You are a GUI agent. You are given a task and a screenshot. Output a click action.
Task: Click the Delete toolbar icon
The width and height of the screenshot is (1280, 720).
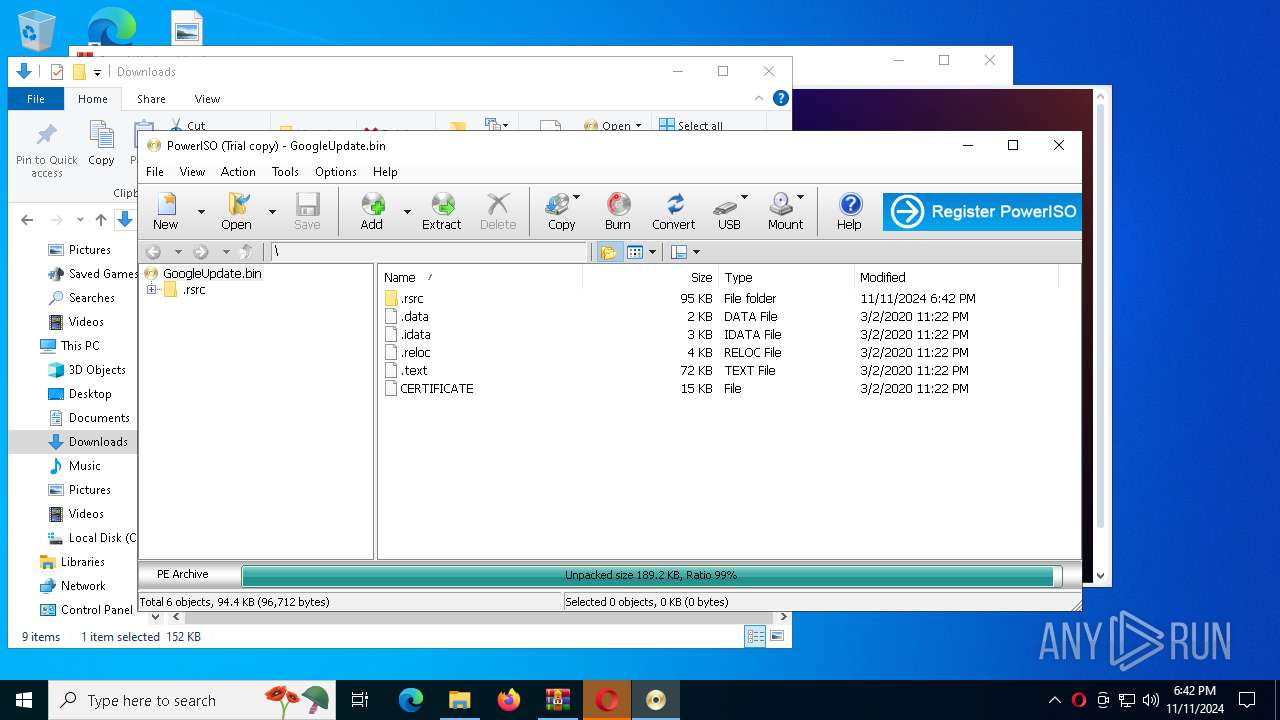497,212
